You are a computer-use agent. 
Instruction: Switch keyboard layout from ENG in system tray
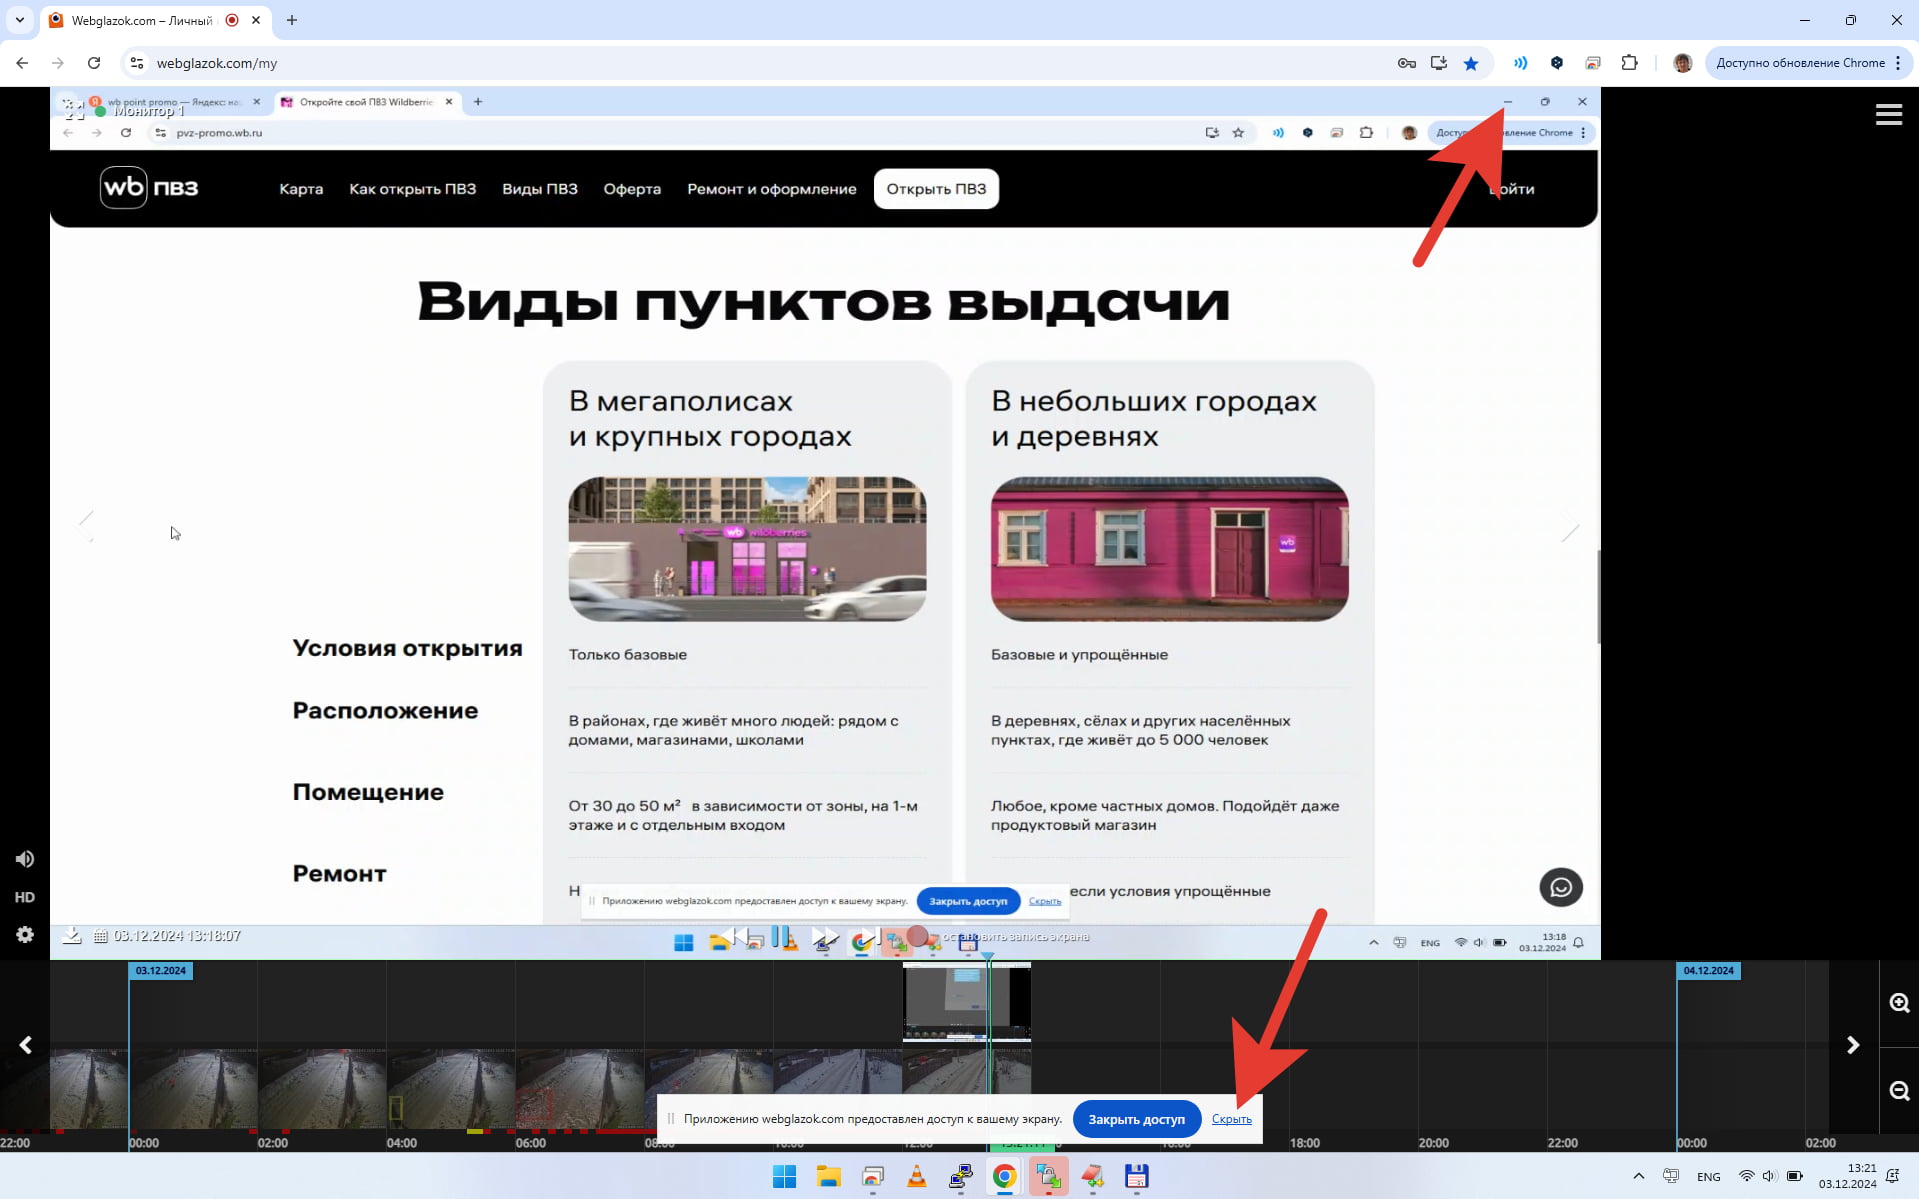(1708, 1177)
